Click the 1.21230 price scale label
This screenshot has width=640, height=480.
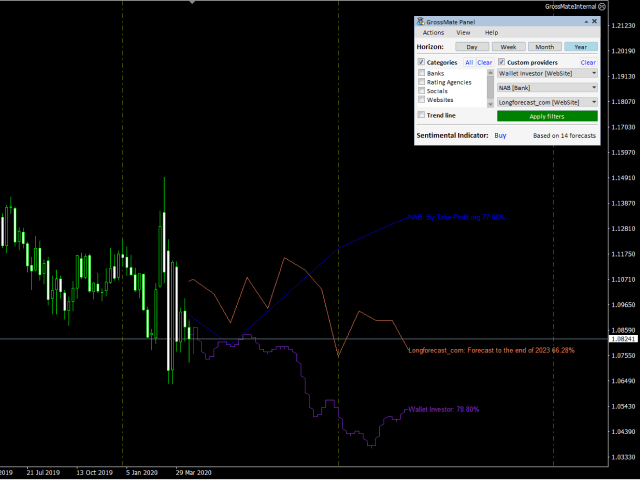(623, 26)
